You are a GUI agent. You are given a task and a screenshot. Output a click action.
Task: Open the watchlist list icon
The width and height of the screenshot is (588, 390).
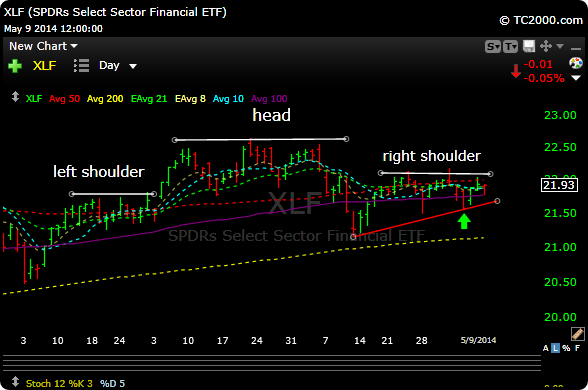pos(81,66)
